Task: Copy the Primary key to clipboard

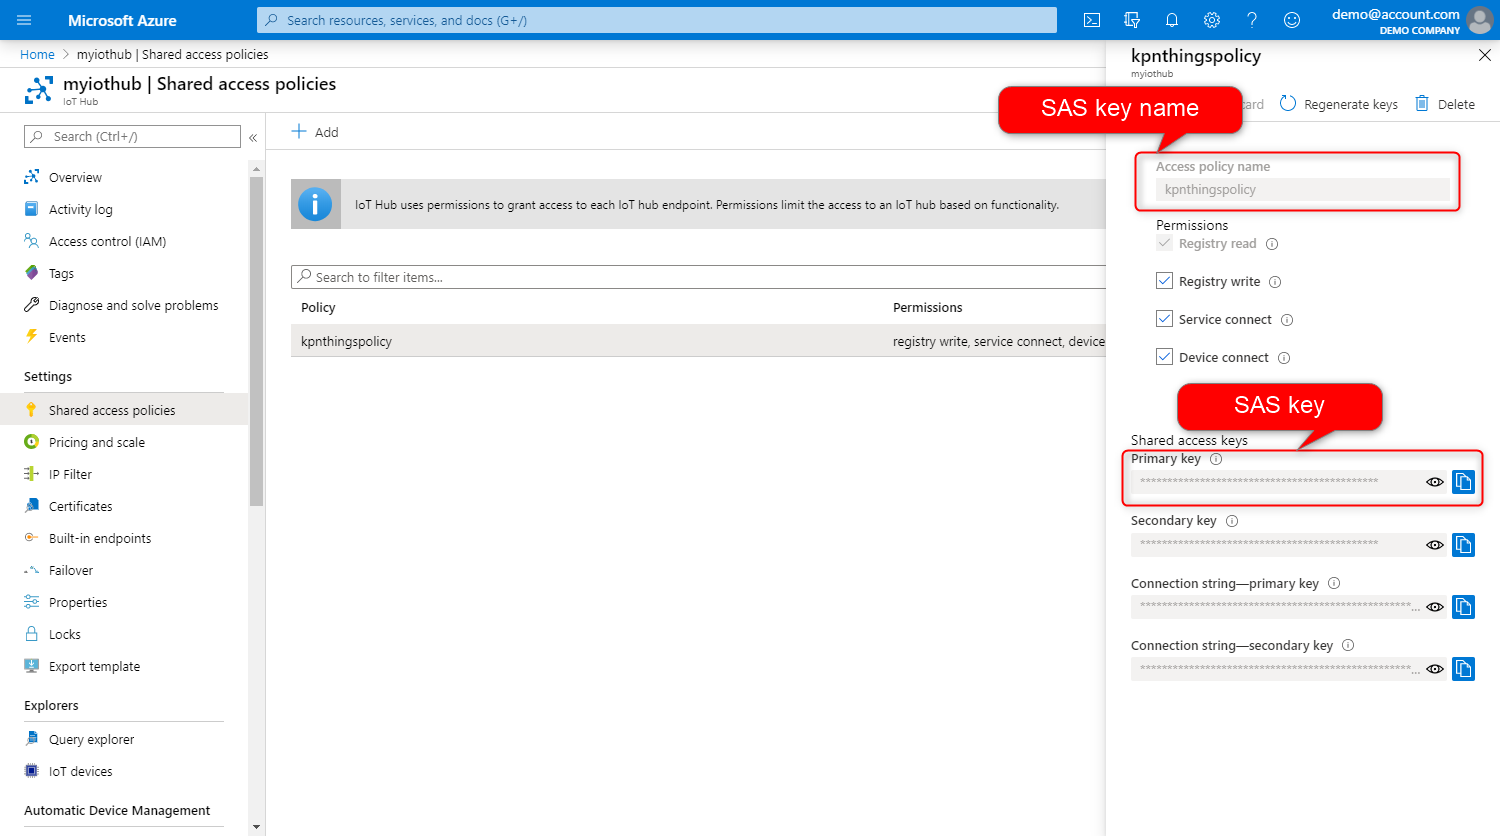Action: tap(1463, 482)
